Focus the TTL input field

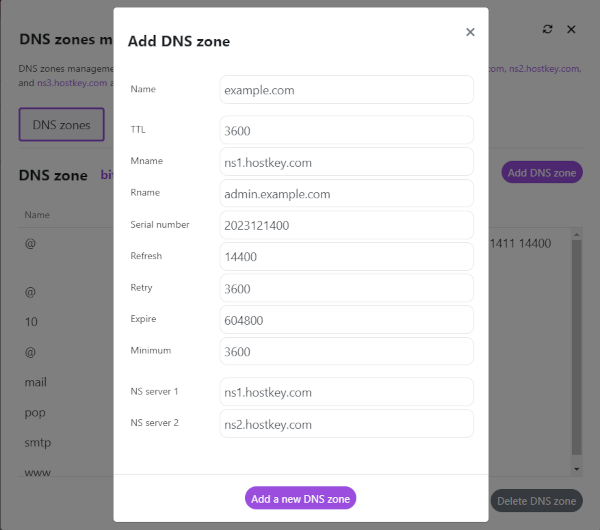[x=346, y=130]
